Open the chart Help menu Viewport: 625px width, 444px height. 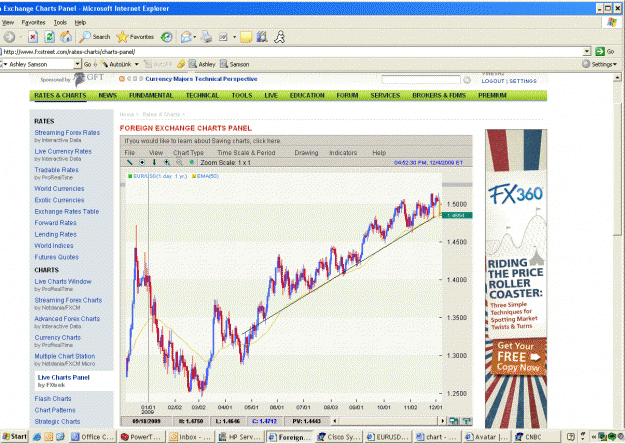(379, 153)
